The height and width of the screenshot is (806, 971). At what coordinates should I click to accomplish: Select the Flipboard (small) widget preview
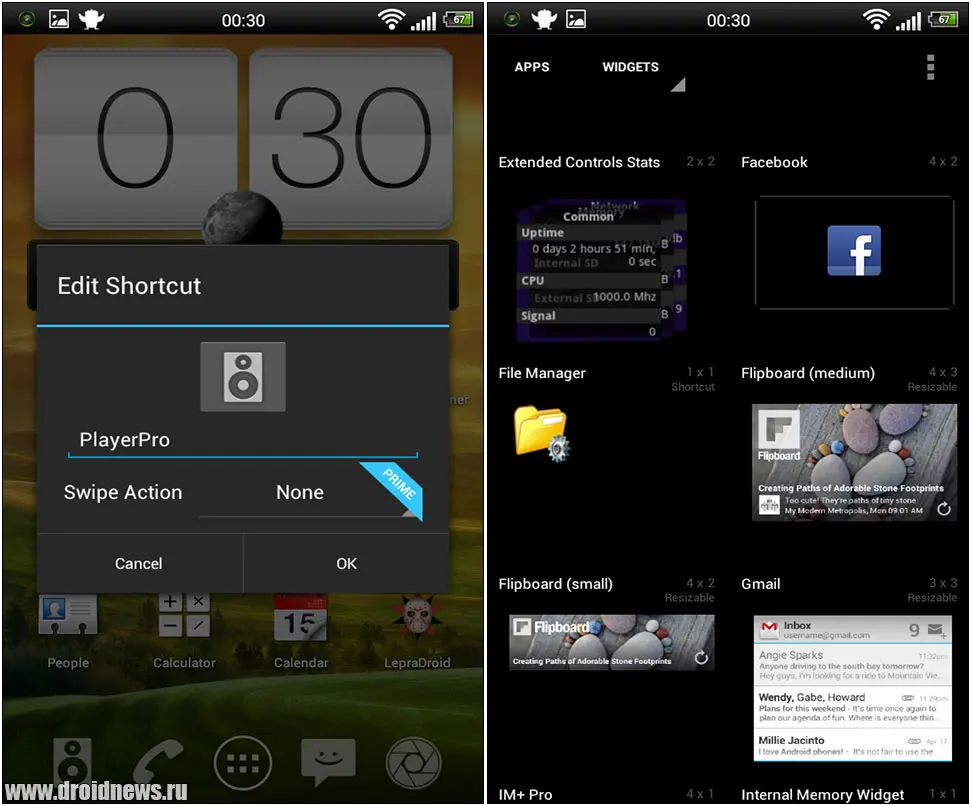(612, 643)
